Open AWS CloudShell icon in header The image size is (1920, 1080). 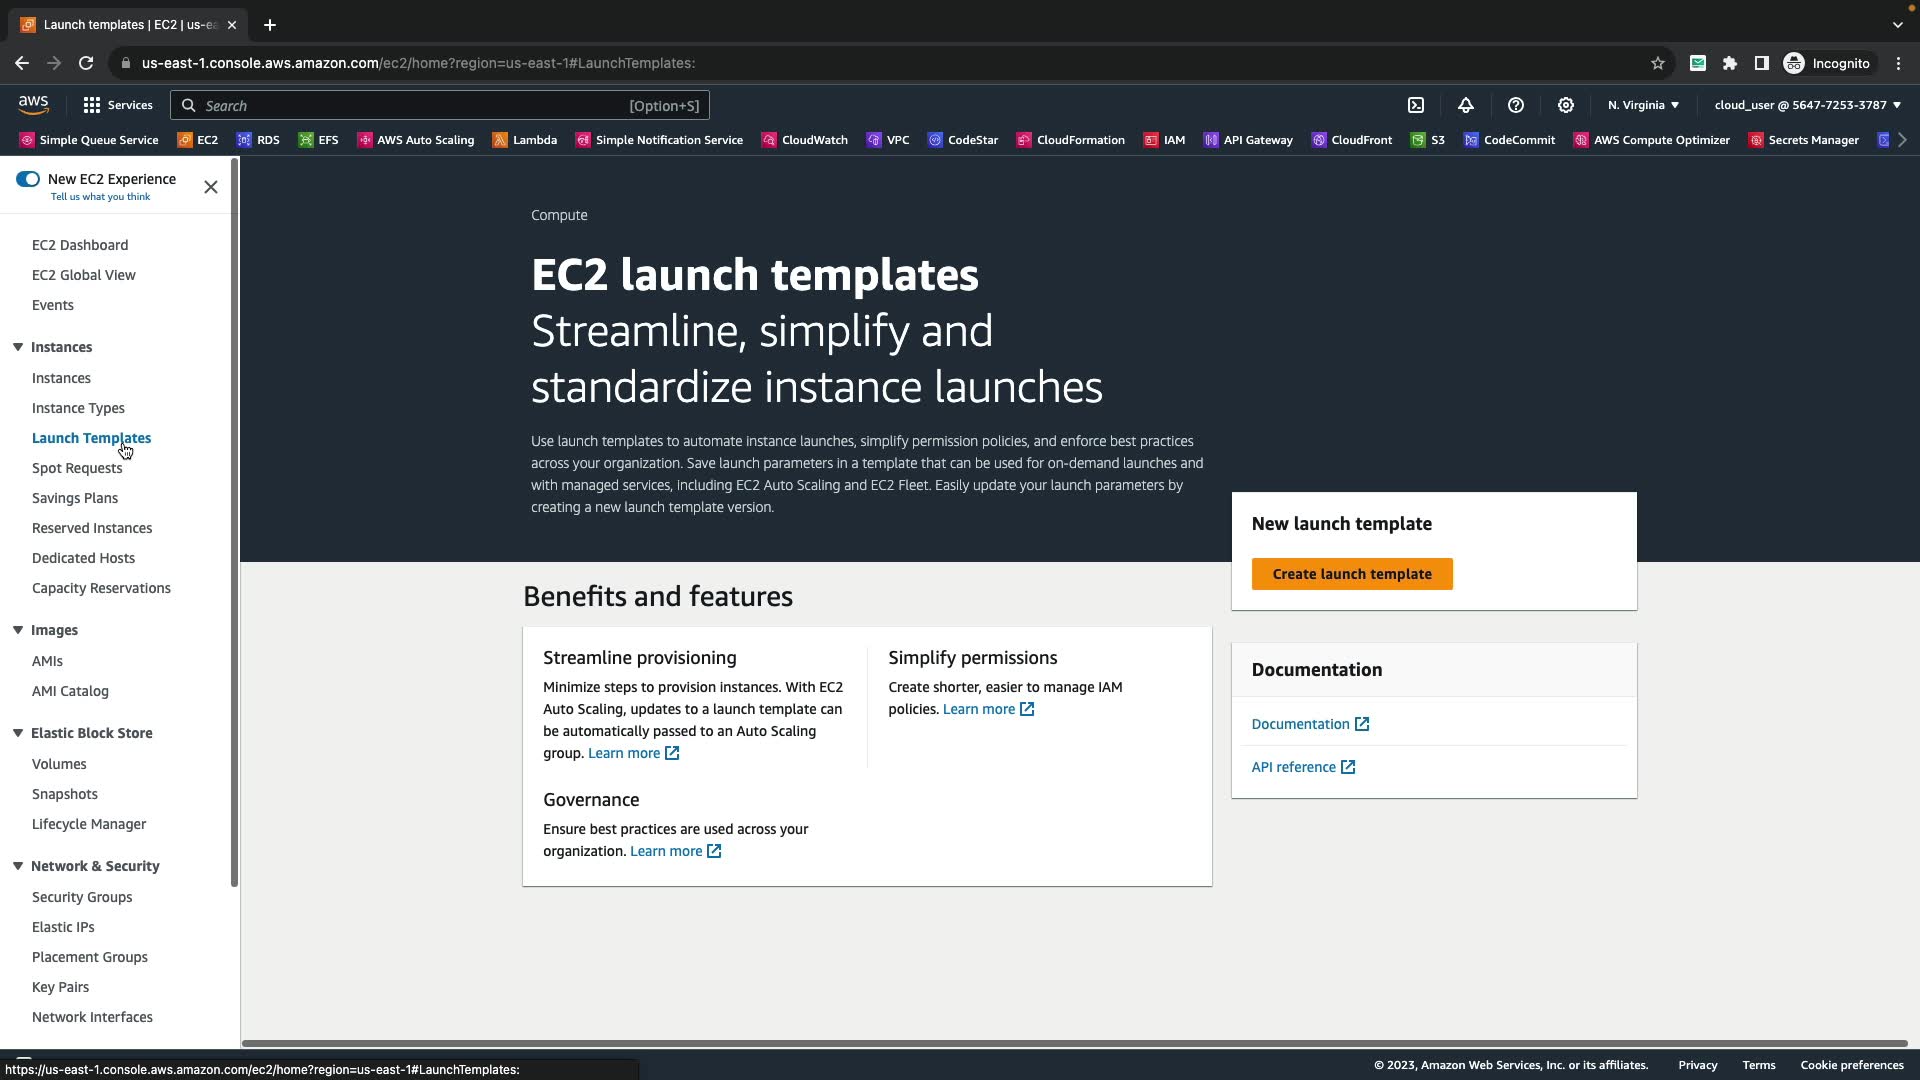[x=1416, y=105]
